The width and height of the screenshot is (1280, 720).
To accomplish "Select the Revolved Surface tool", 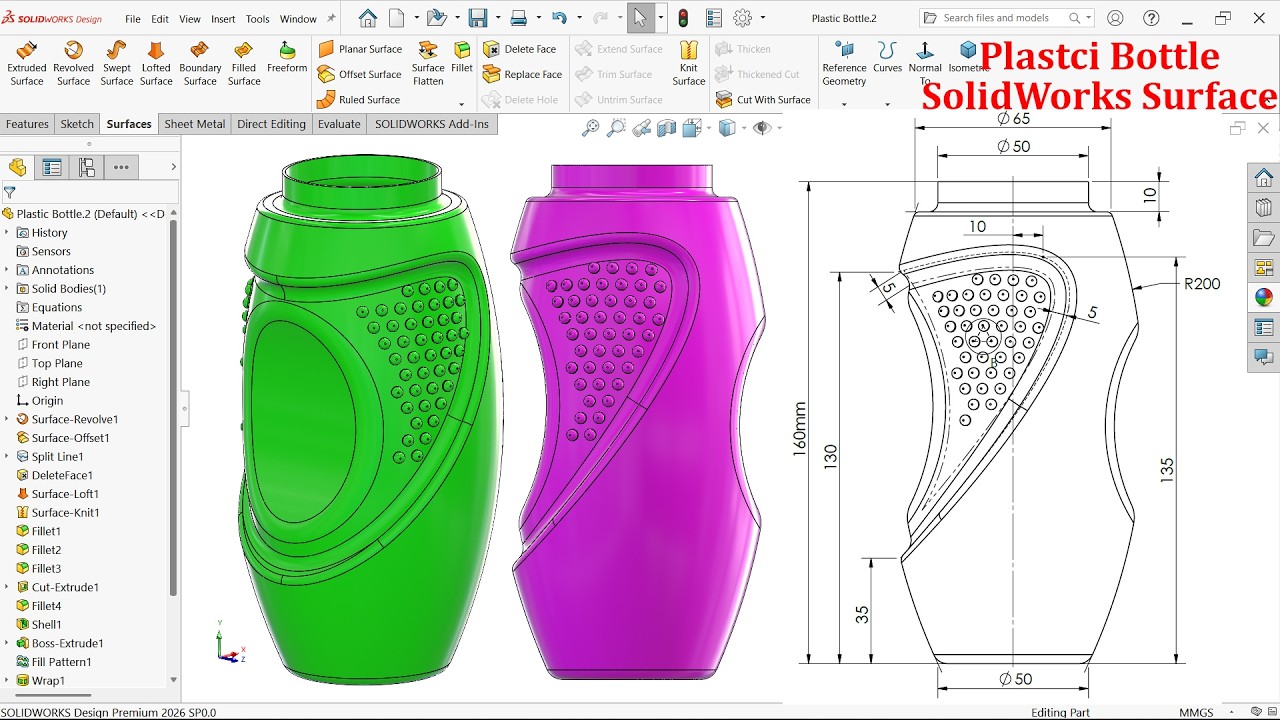I will point(73,63).
